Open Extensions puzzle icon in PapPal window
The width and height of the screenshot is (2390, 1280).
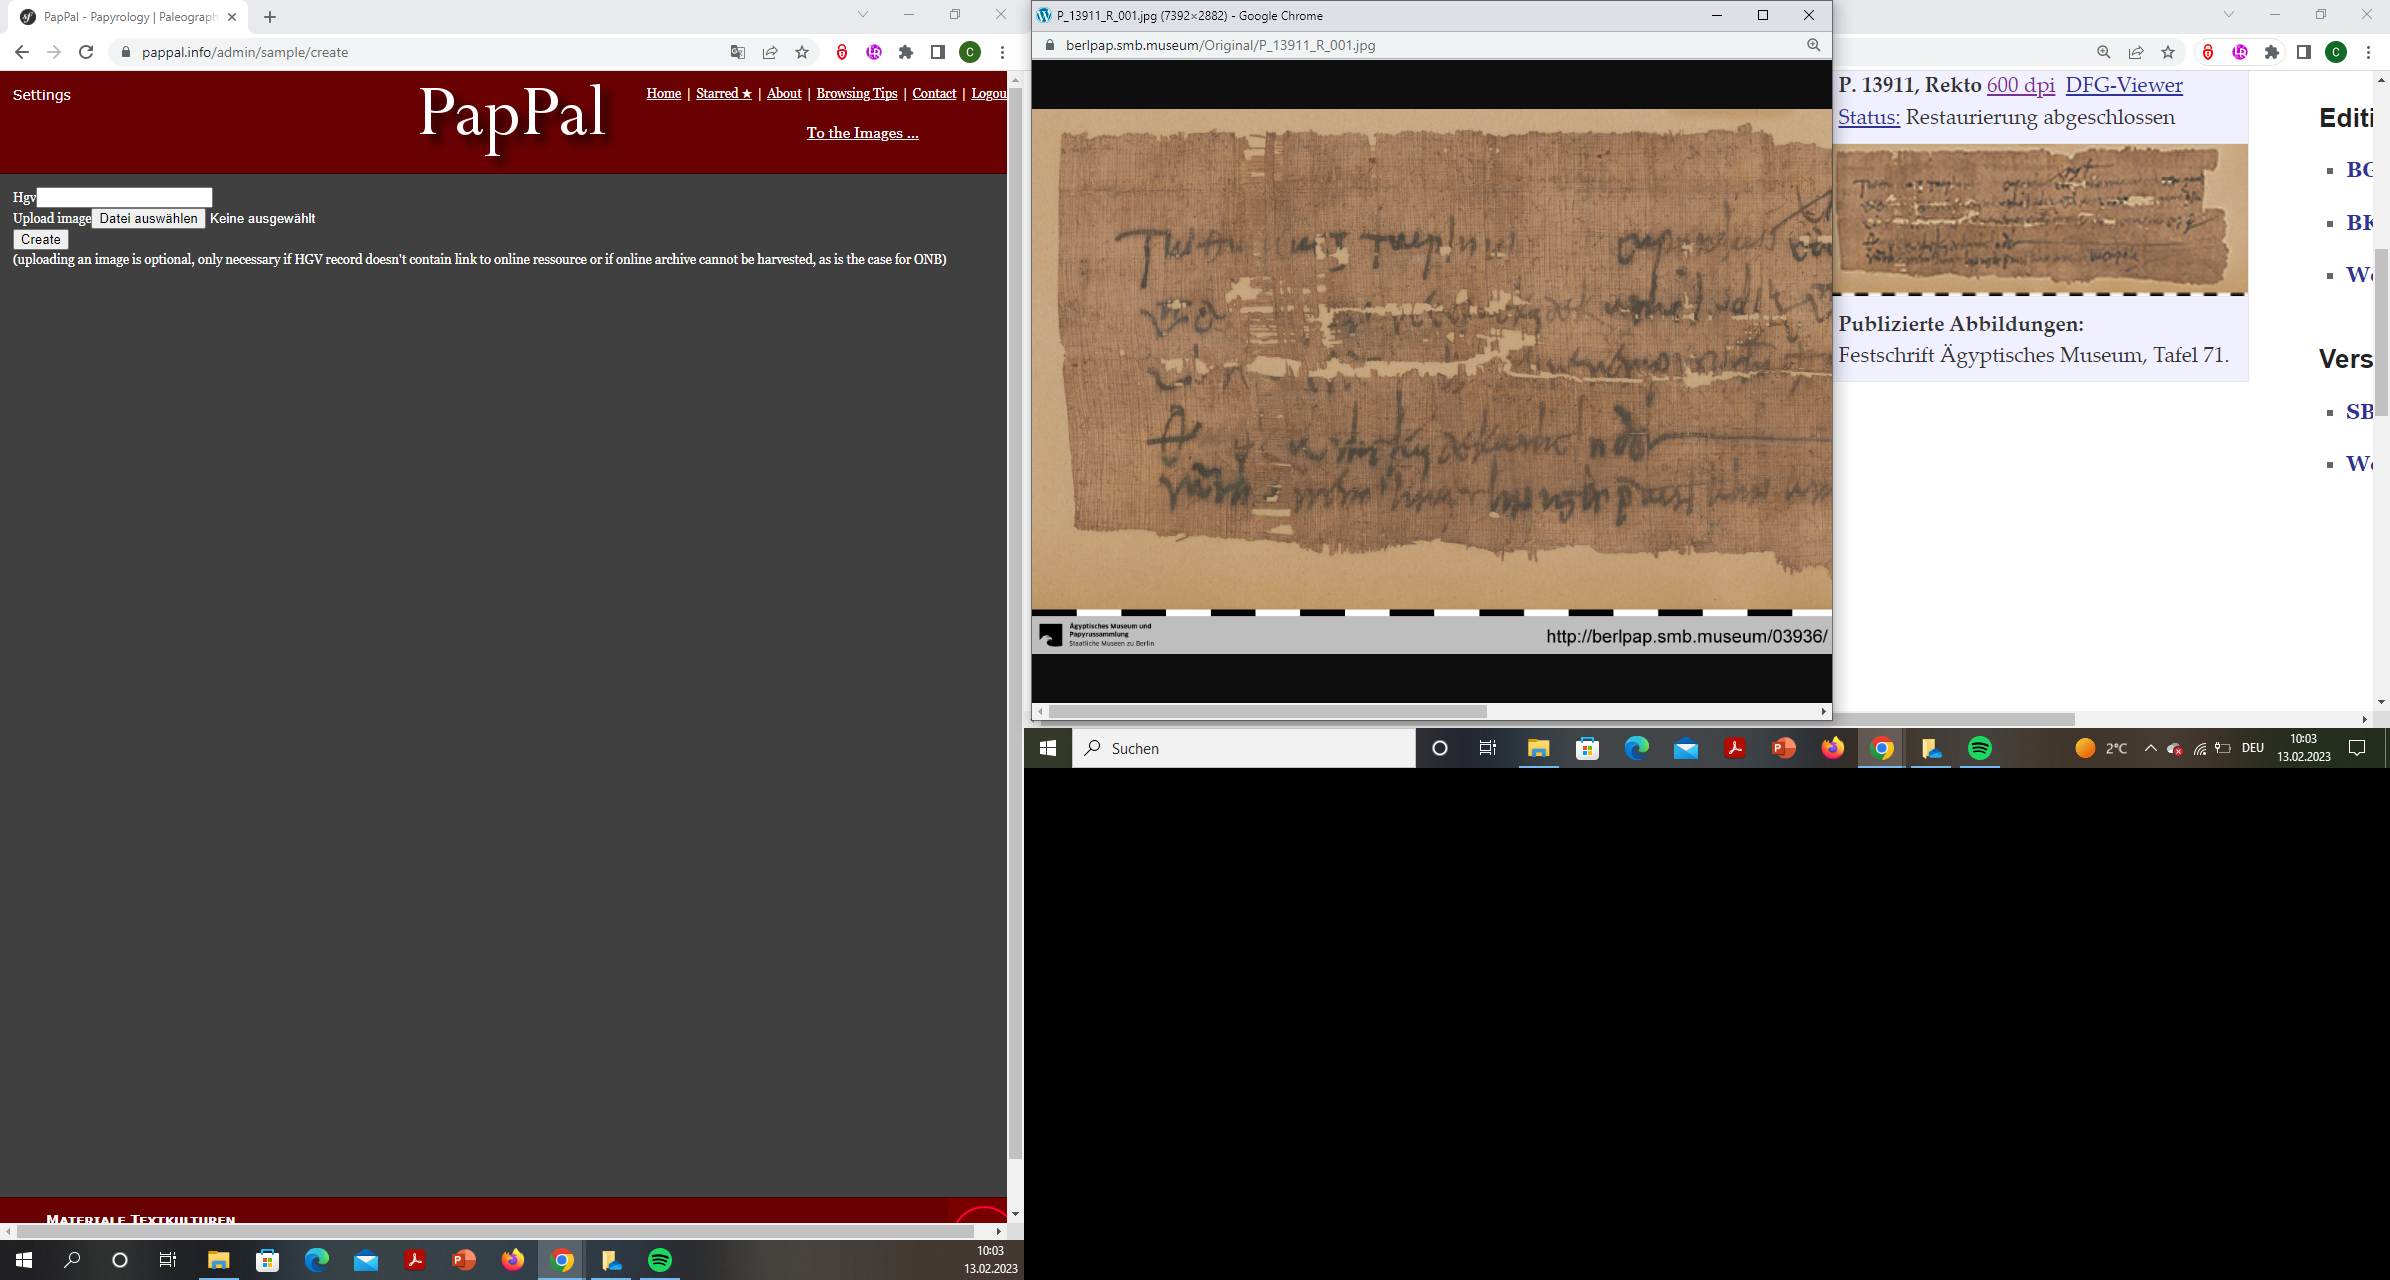tap(906, 52)
